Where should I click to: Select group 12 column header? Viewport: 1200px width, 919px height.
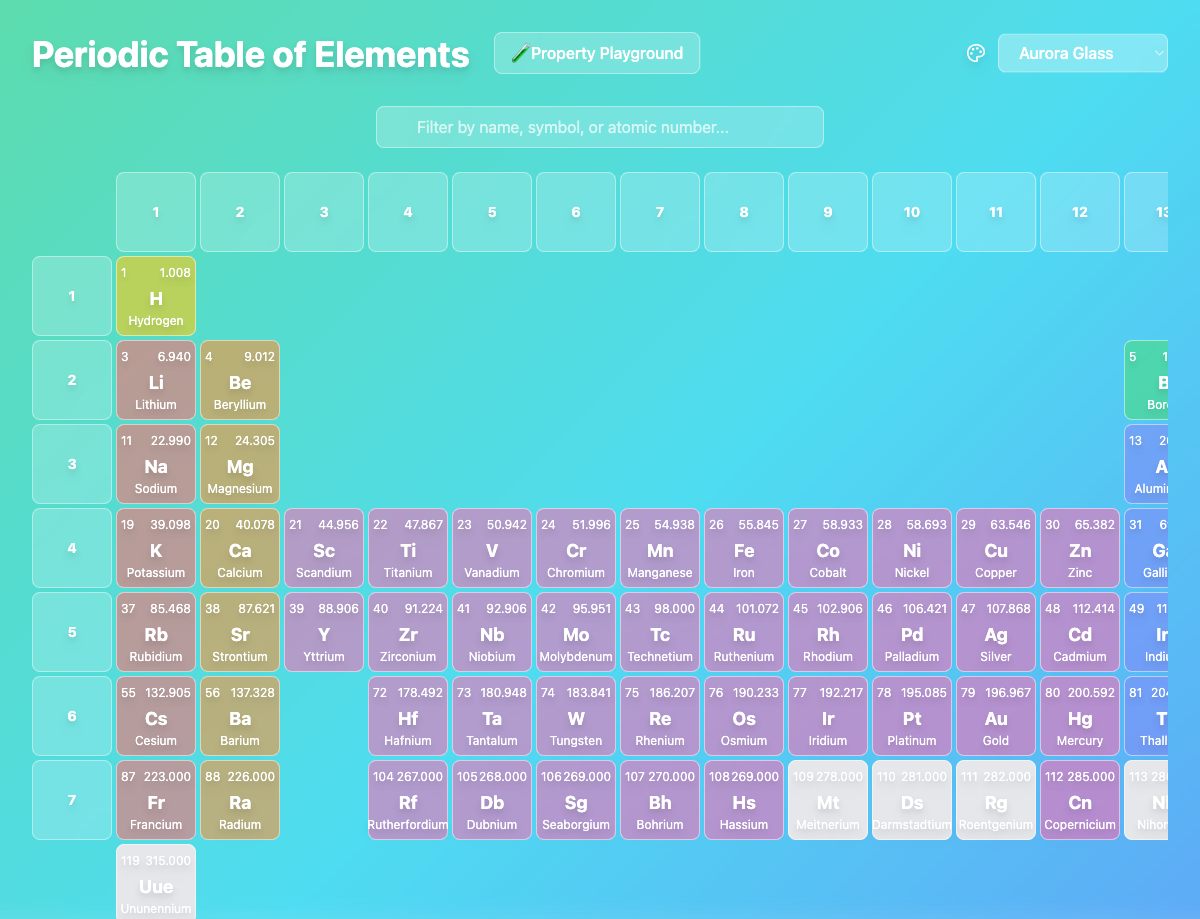[x=1080, y=212]
